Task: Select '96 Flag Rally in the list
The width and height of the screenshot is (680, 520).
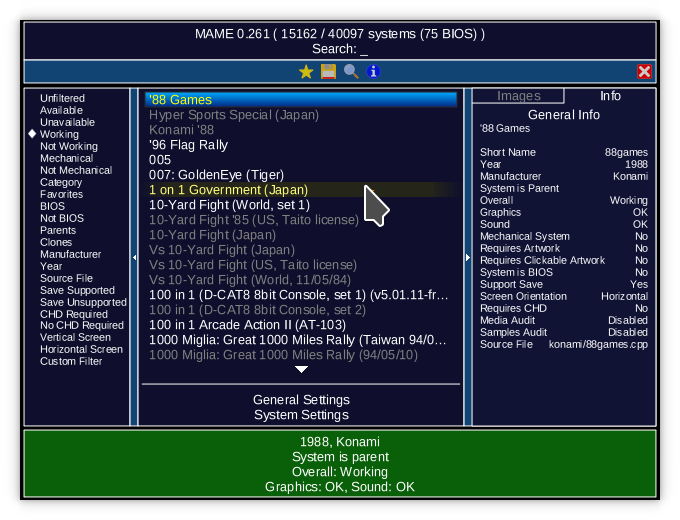Action: (x=188, y=145)
